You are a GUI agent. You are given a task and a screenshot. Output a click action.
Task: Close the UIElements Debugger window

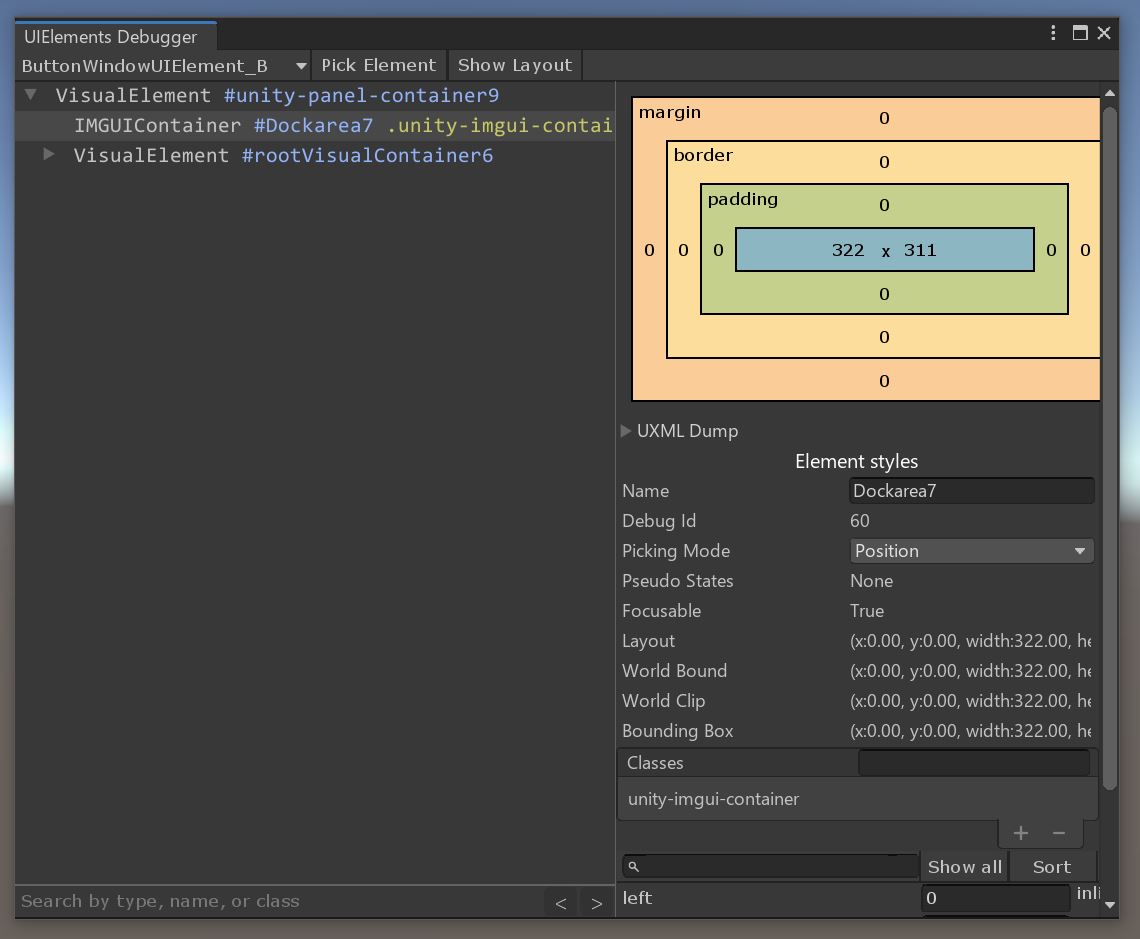coord(1104,33)
